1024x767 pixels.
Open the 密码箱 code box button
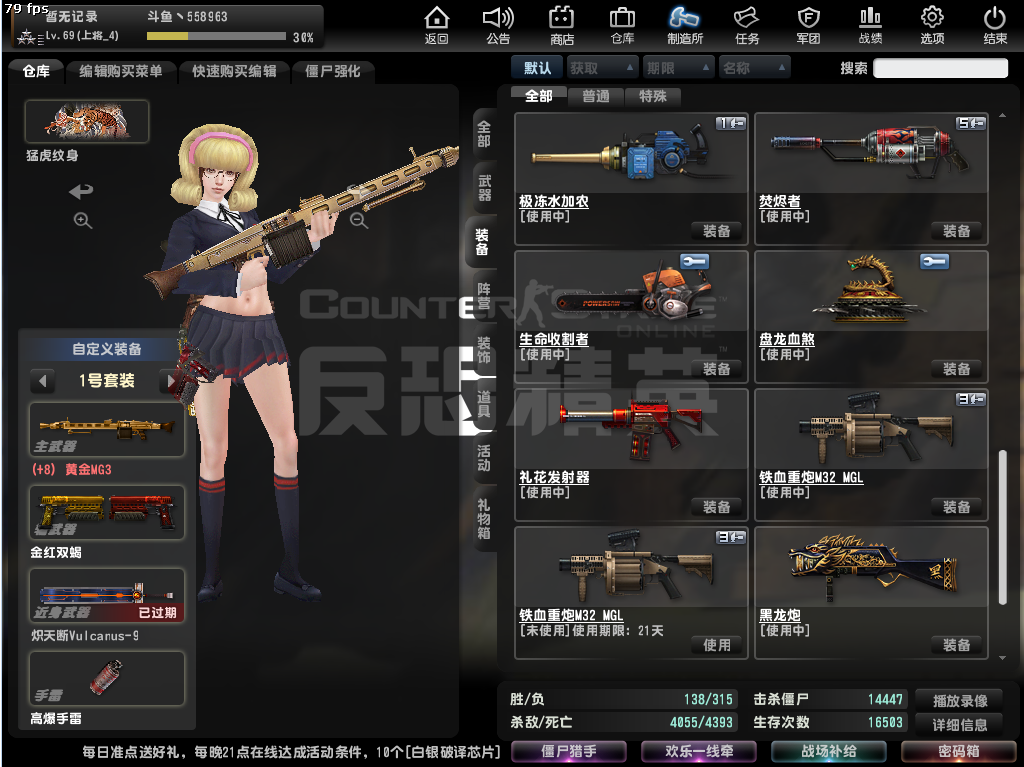(x=959, y=751)
